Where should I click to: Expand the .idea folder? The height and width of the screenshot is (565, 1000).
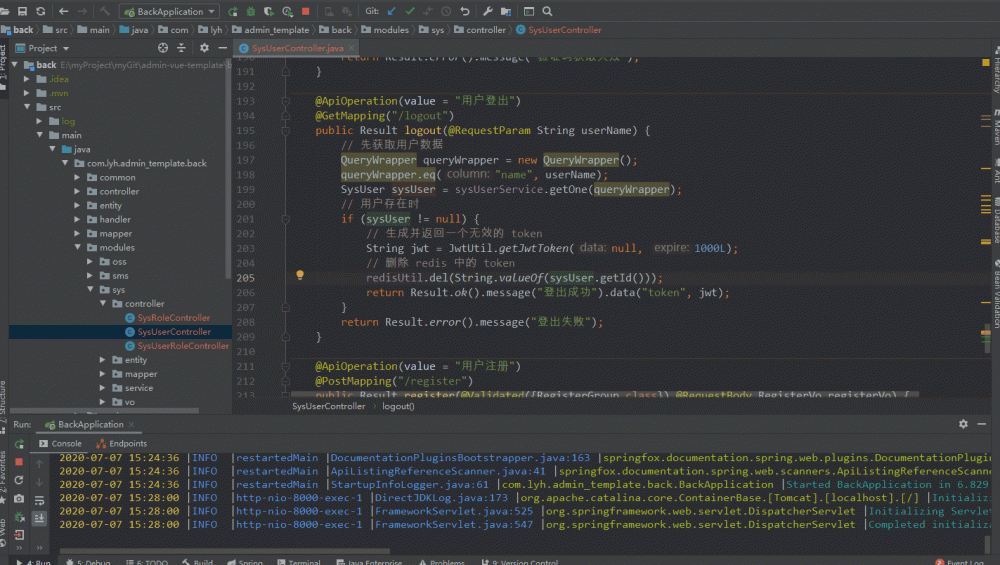[x=27, y=79]
